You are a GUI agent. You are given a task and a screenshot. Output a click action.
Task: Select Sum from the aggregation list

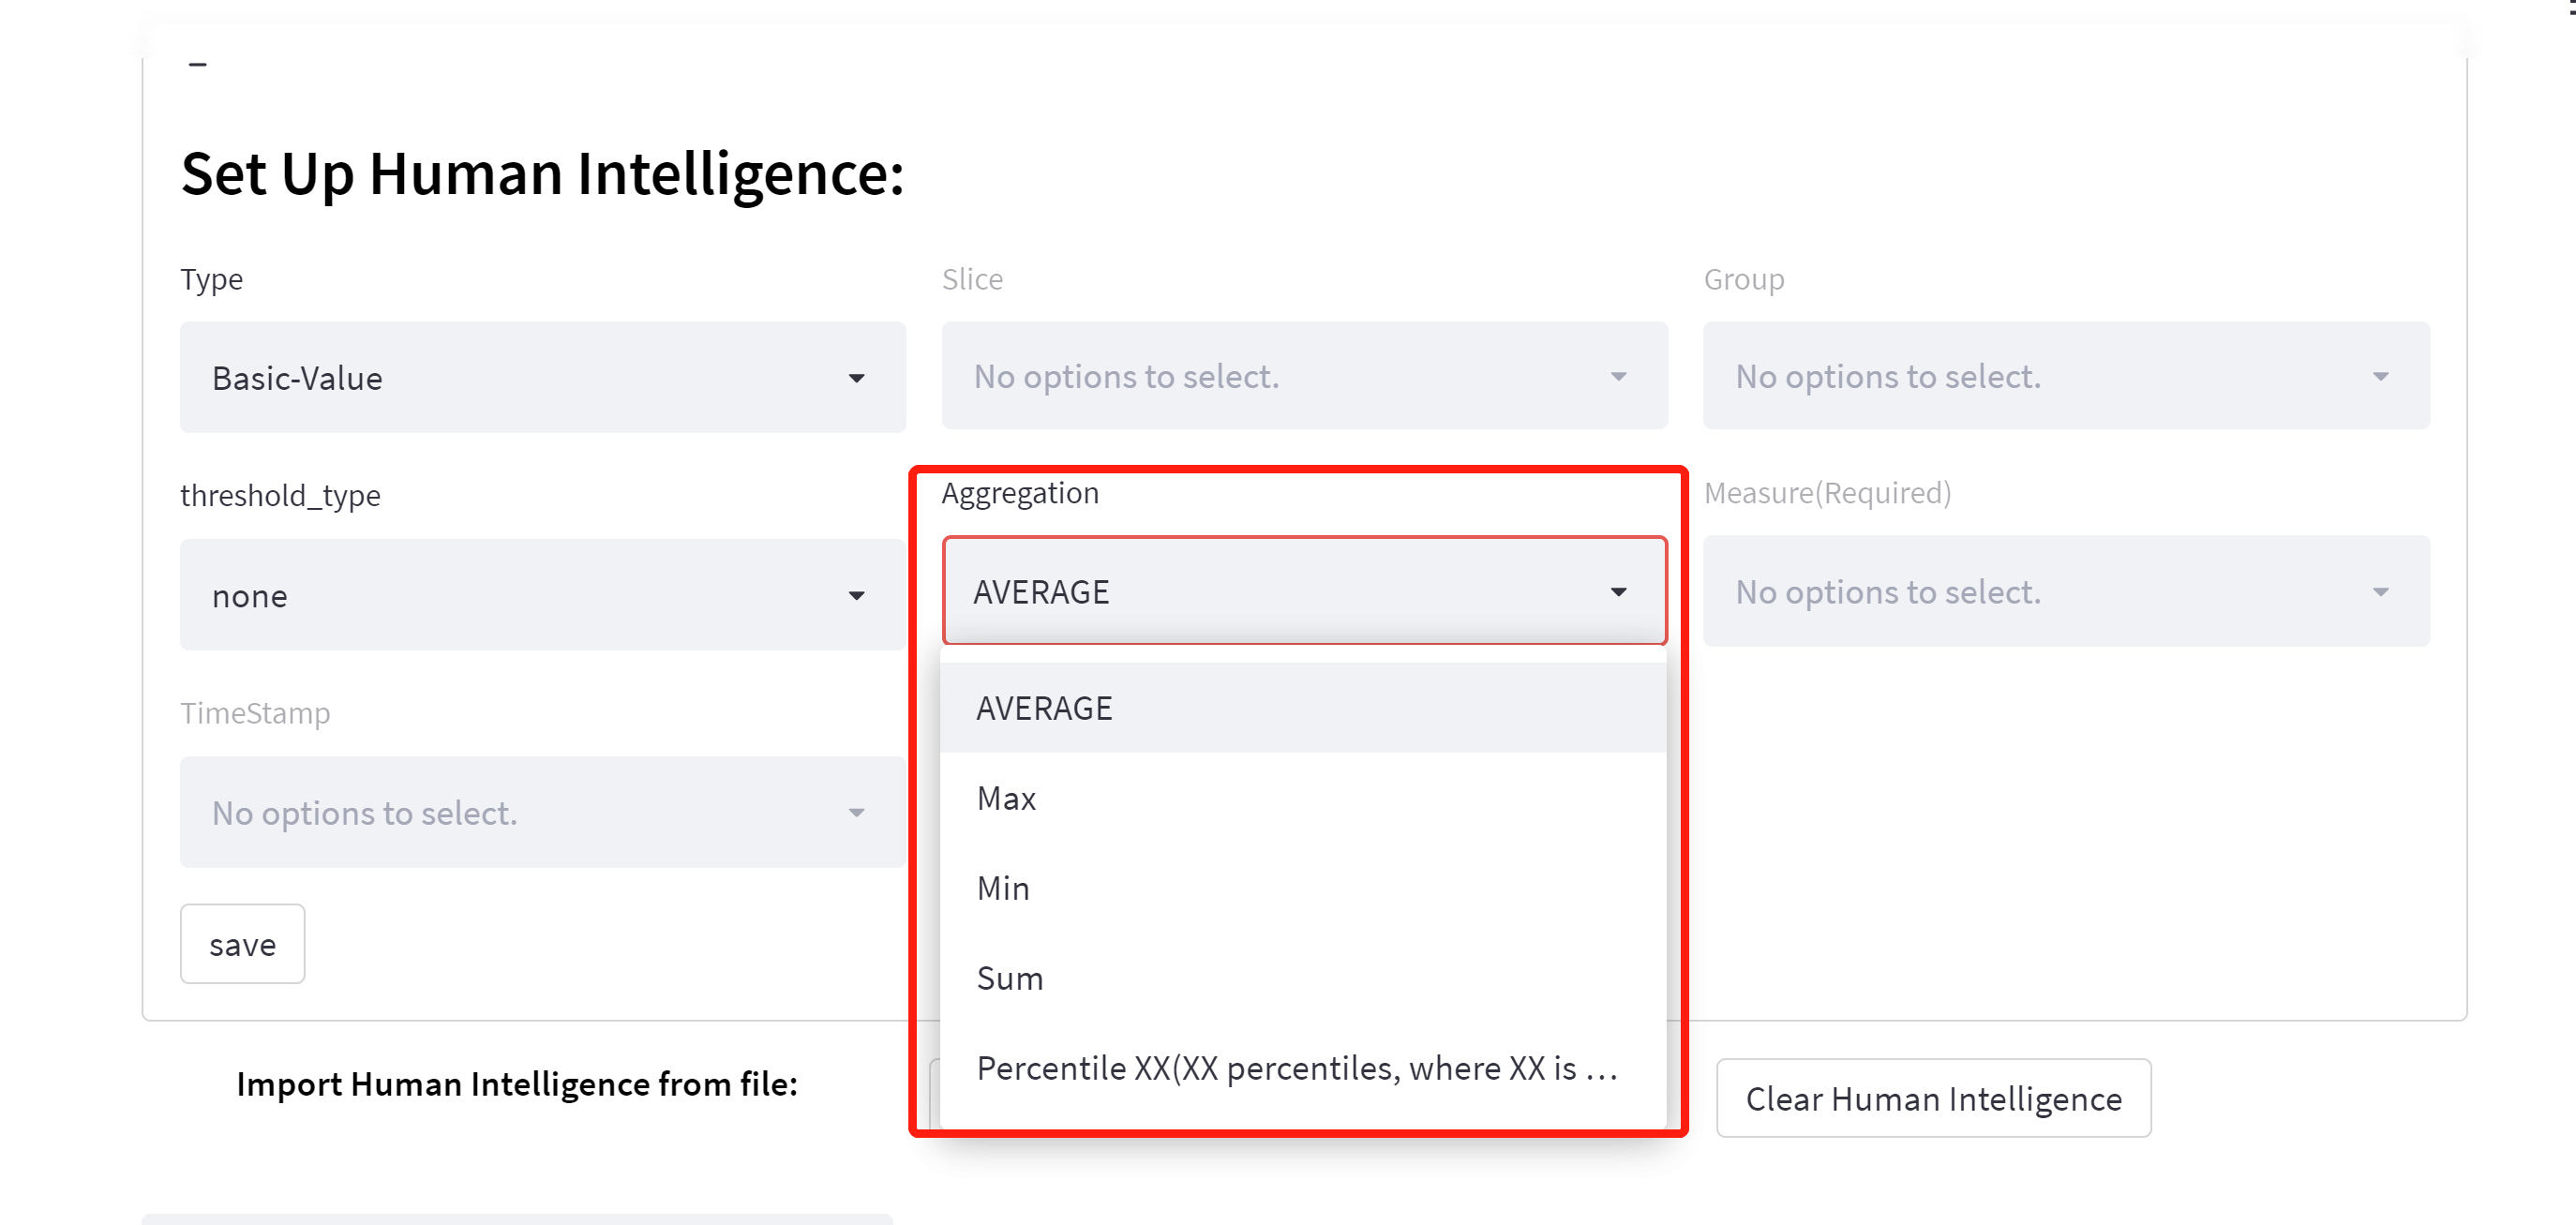(1303, 978)
